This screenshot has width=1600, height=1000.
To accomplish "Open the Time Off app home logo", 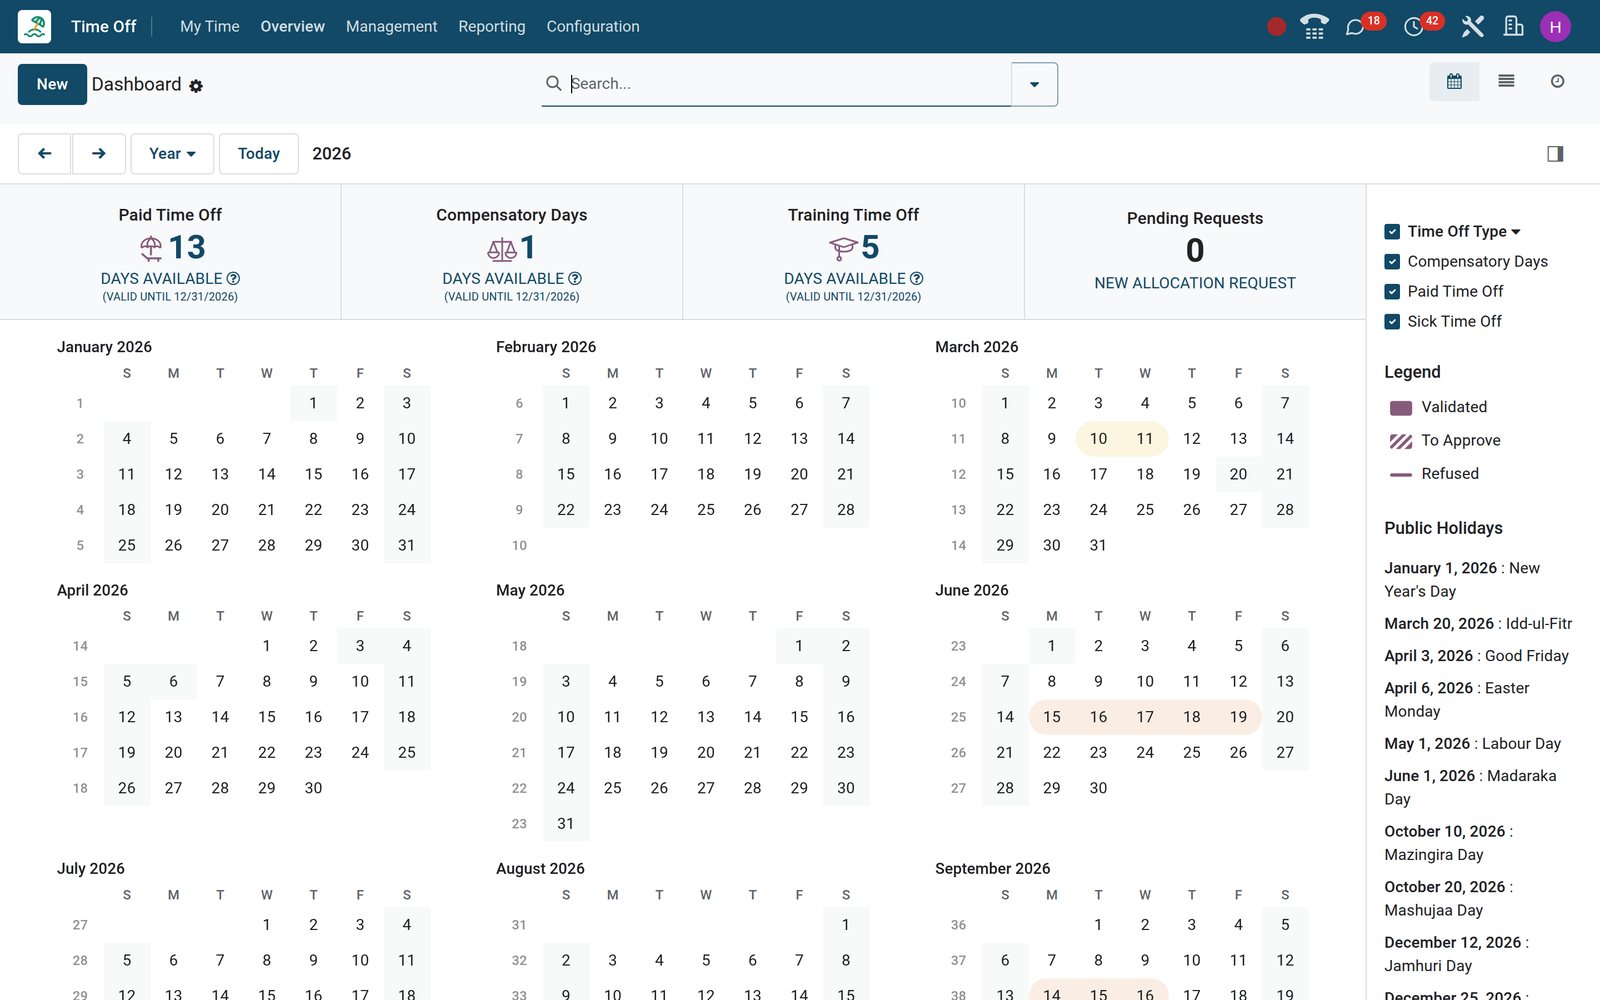I will coord(35,27).
